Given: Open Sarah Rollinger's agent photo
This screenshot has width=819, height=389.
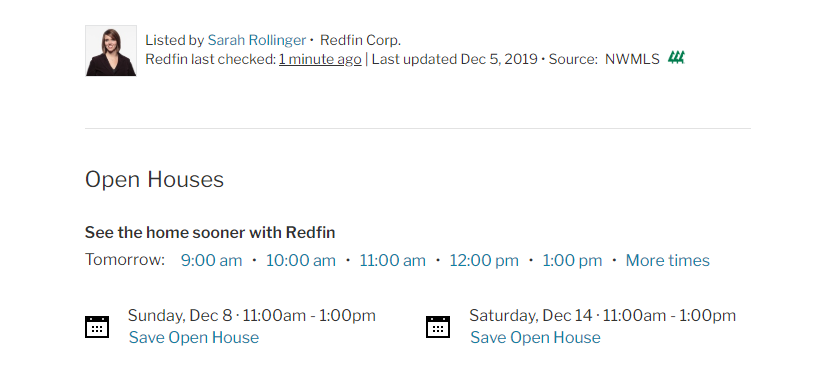Looking at the screenshot, I should click(111, 51).
